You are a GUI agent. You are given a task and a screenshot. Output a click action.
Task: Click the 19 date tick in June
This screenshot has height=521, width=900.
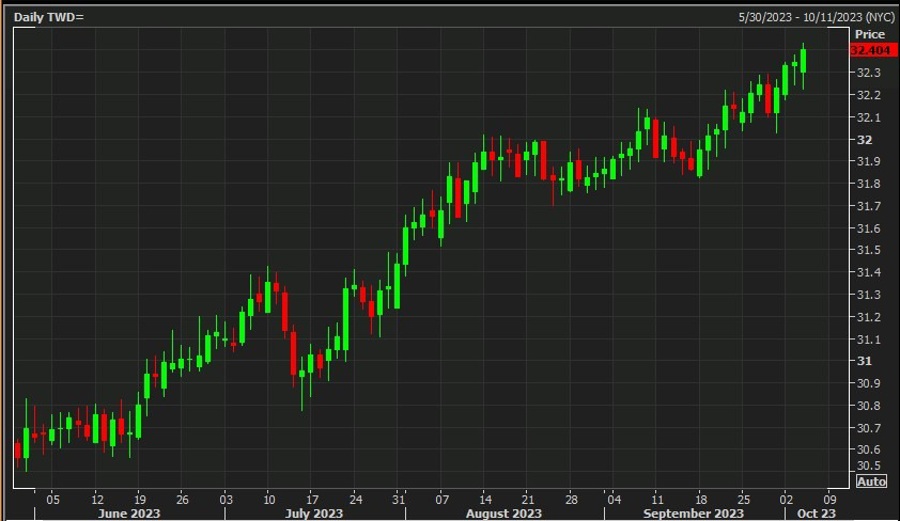coord(139,500)
